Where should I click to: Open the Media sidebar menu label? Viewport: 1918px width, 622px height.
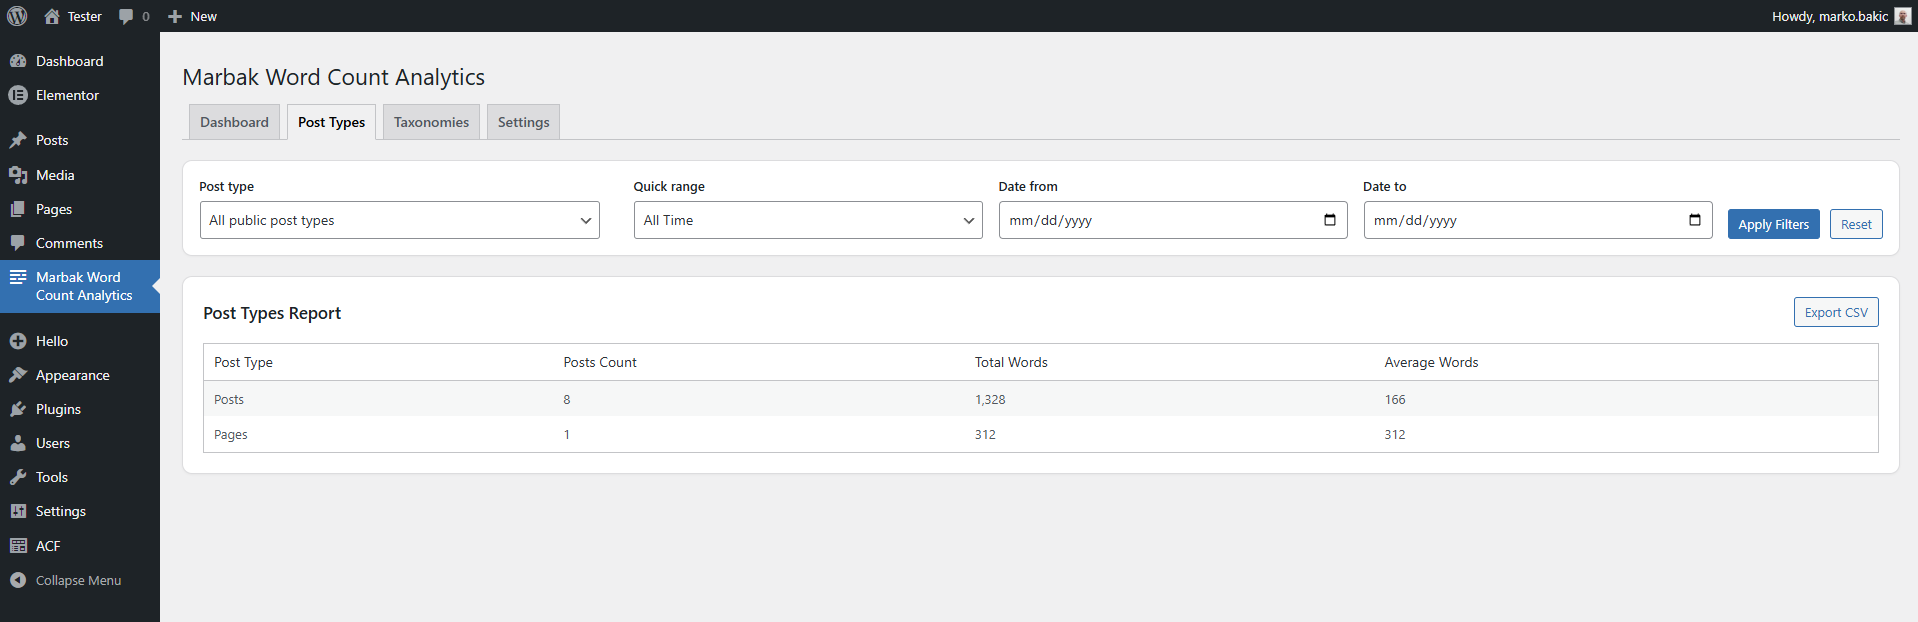[x=55, y=175]
